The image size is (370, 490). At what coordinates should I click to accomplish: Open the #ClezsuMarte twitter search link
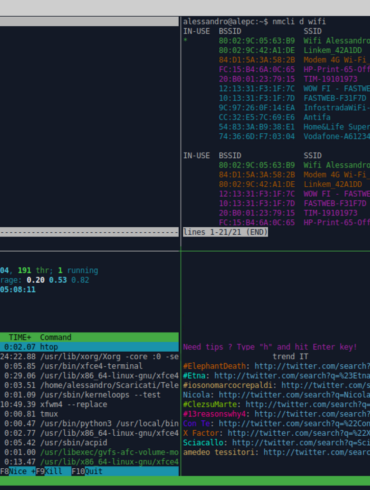pyautogui.click(x=308, y=404)
